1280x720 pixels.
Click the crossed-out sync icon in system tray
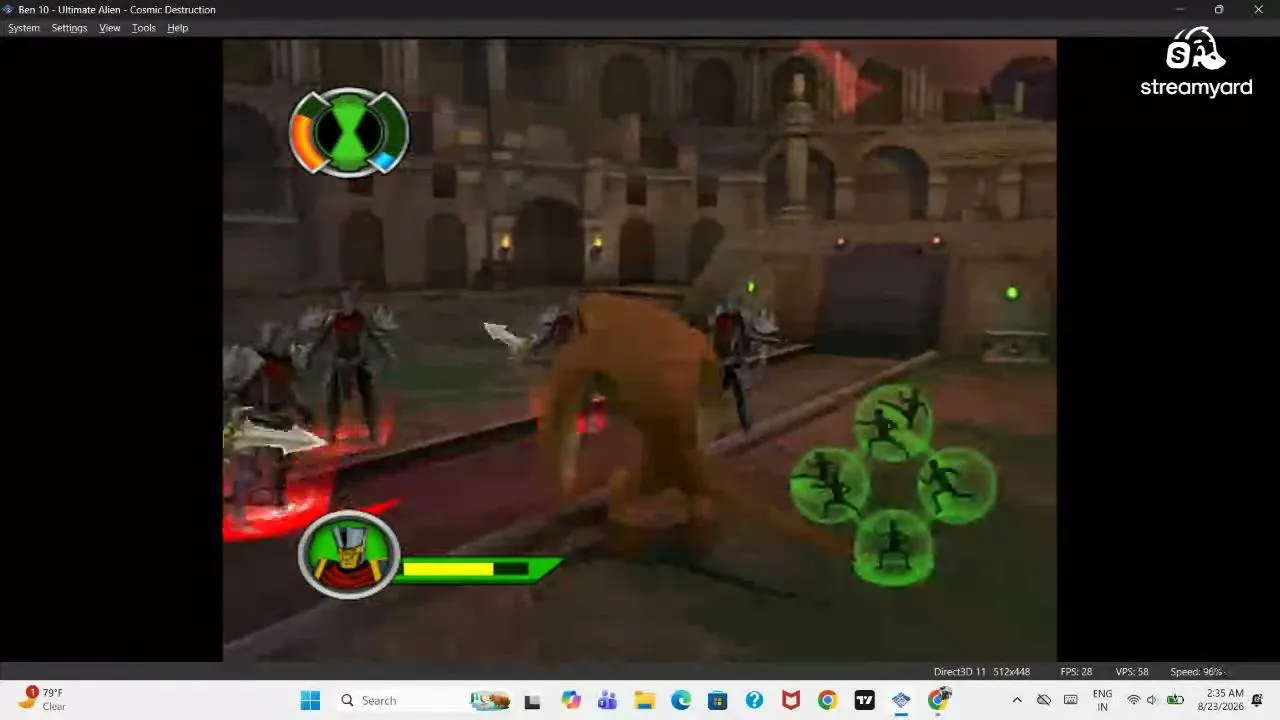pyautogui.click(x=1044, y=700)
